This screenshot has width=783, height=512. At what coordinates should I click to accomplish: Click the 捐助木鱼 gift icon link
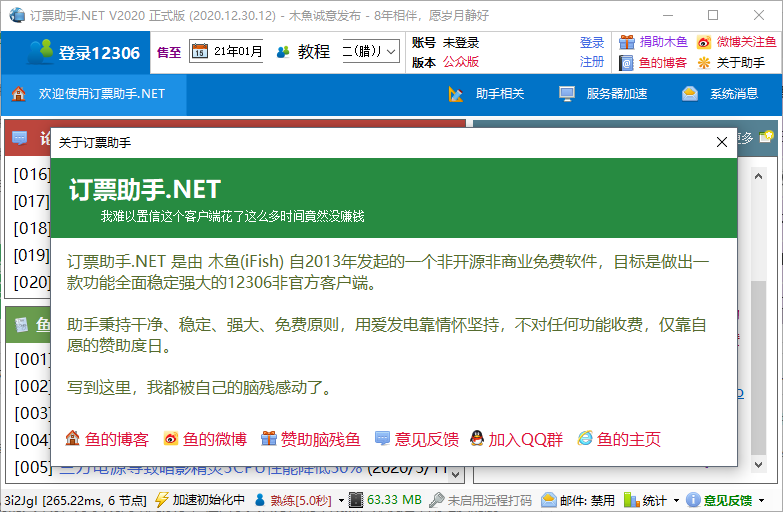tap(653, 42)
